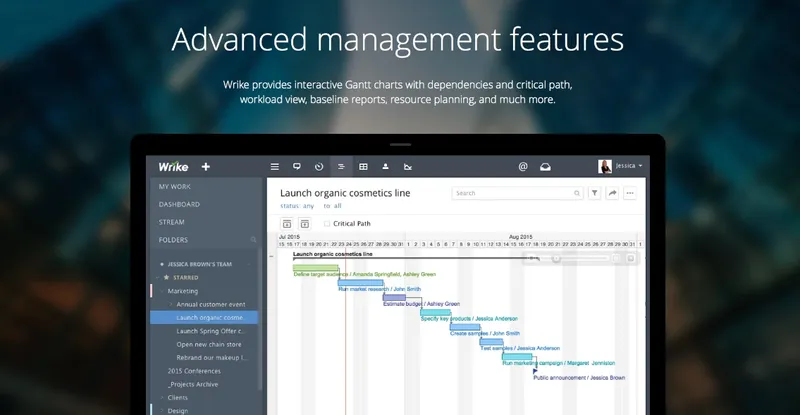This screenshot has width=800, height=415.
Task: Click the collapse-all tasks icon button
Action: 287,224
